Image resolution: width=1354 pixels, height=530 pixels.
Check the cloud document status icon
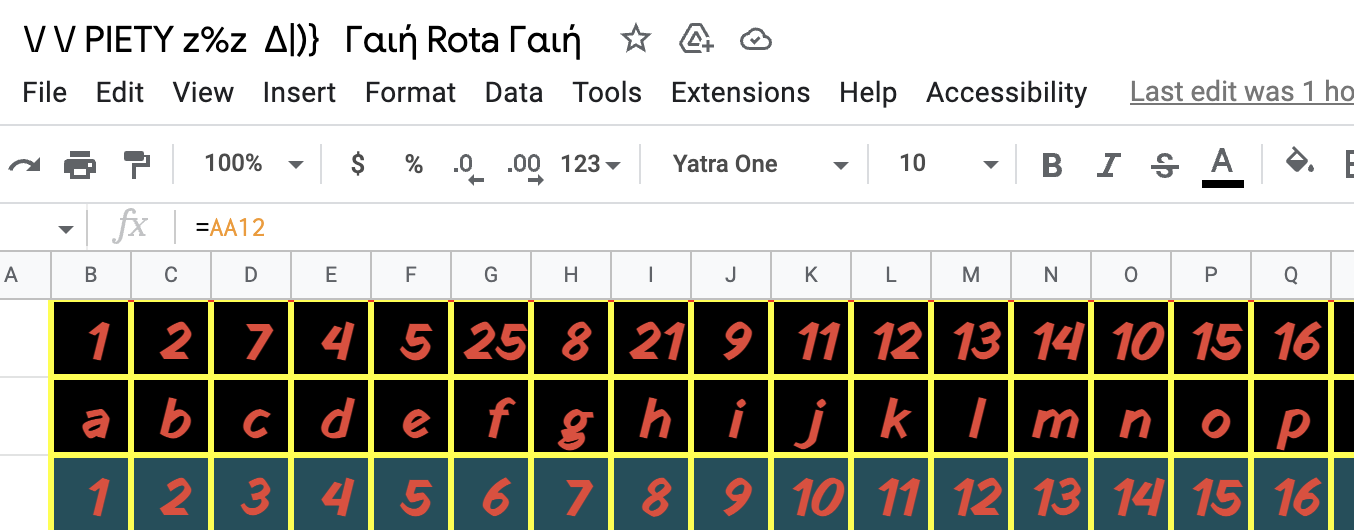click(756, 40)
